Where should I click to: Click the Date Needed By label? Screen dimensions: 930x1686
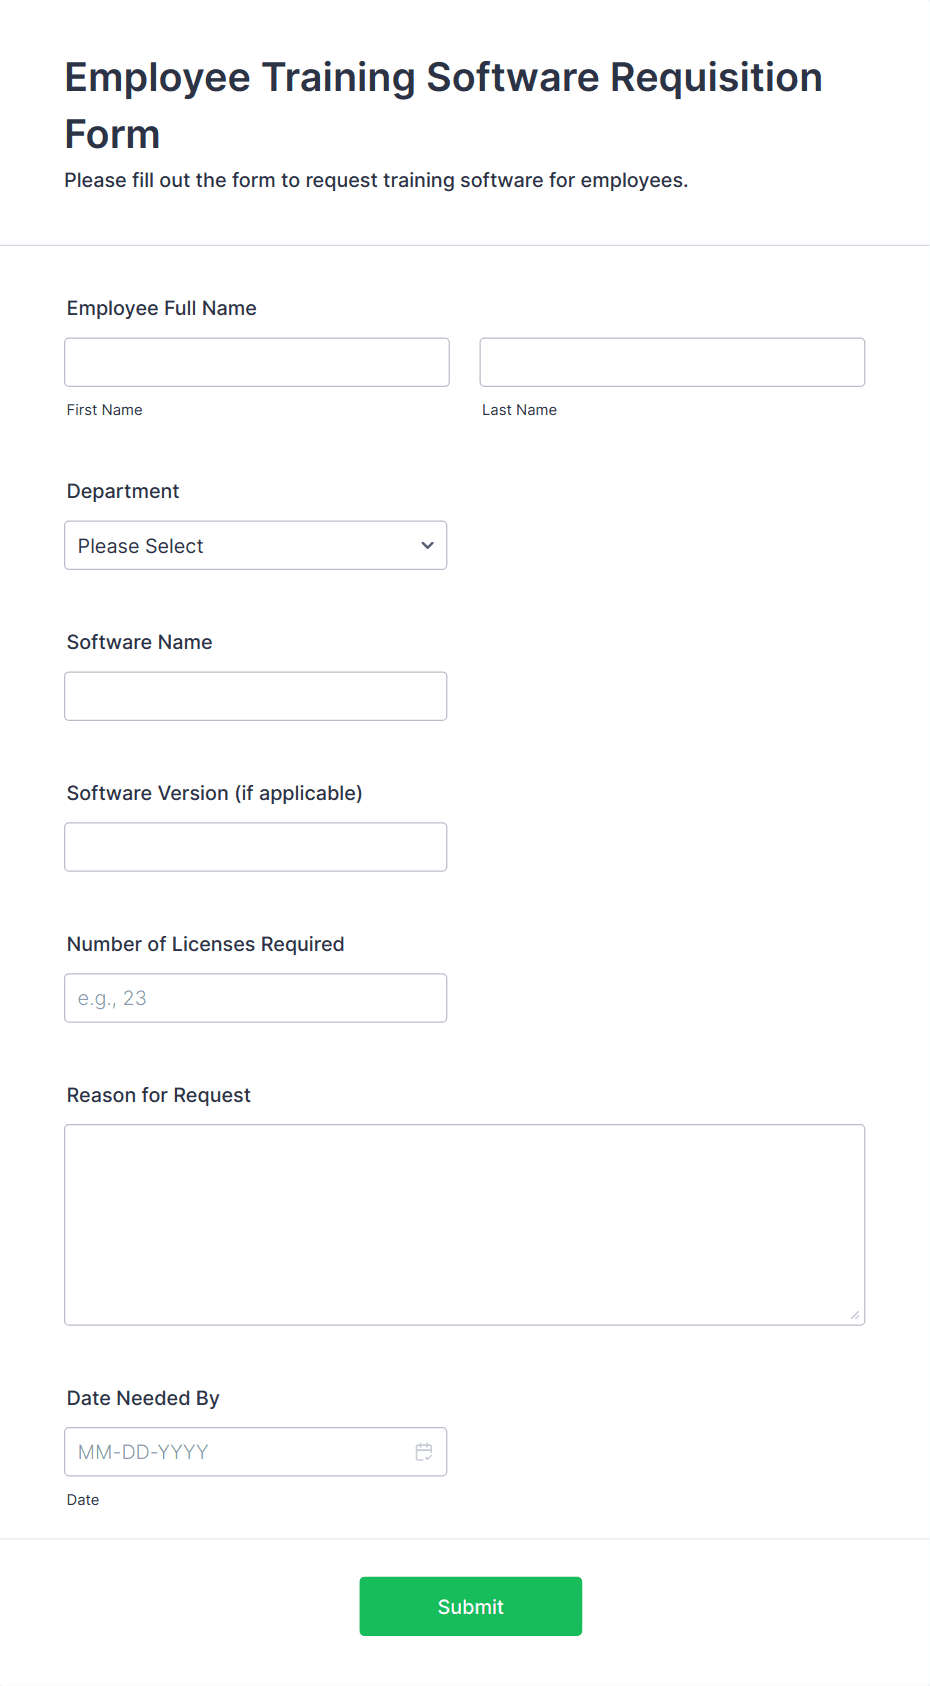coord(143,1398)
